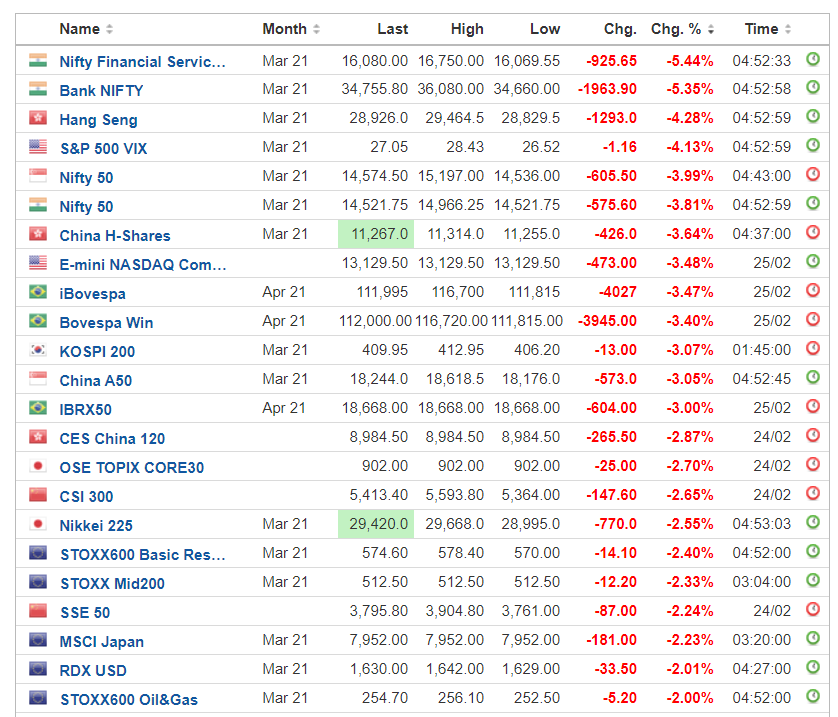Open the Hang Seng link
Screen dimensions: 838x717
click(98, 120)
